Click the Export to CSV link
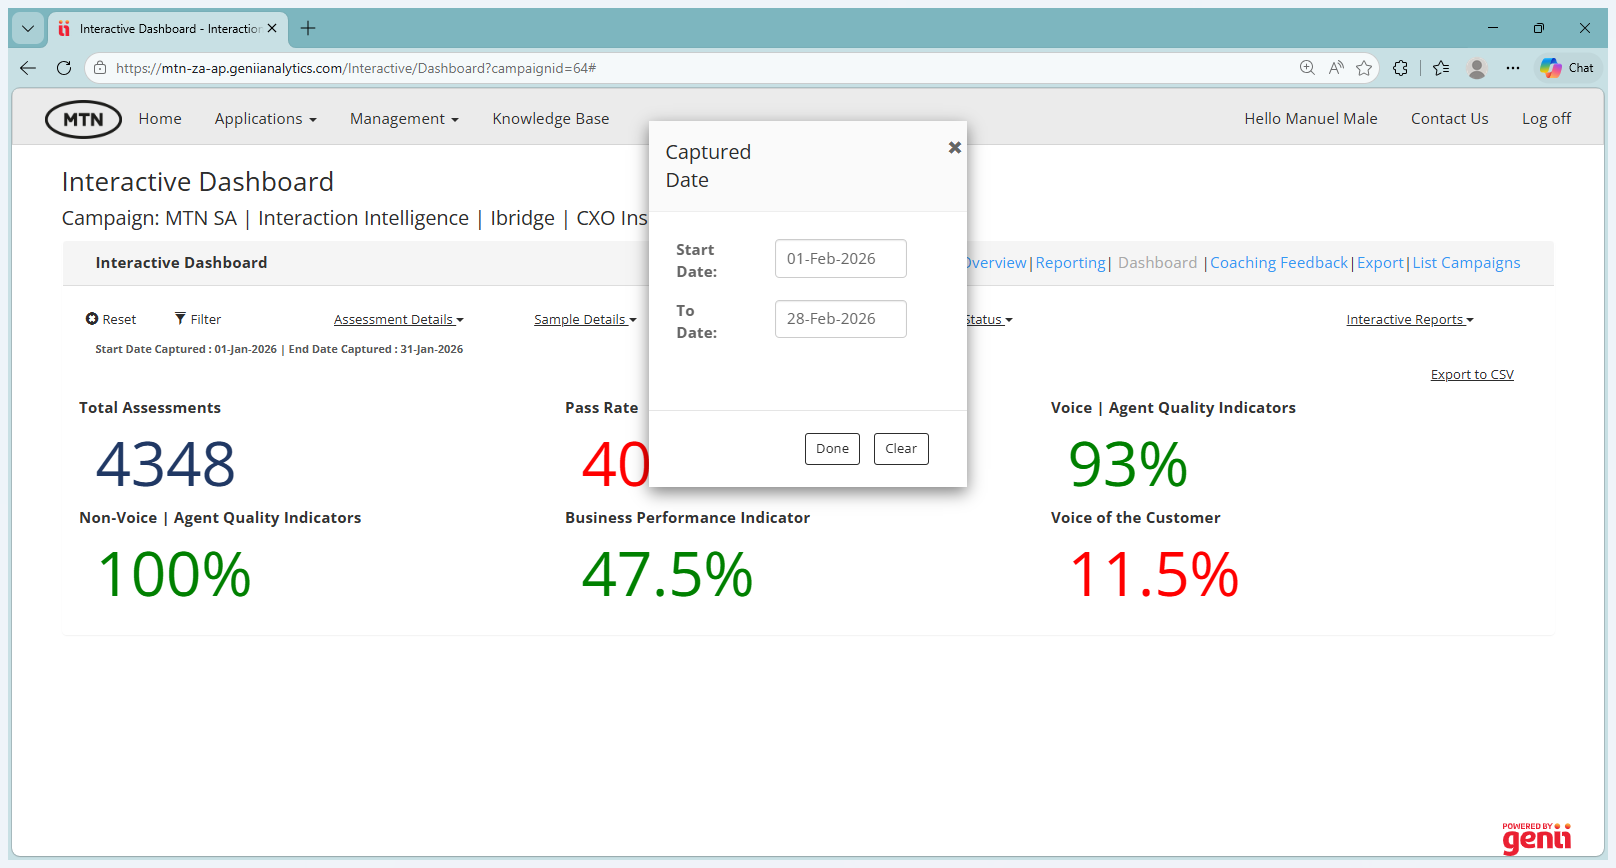The image size is (1616, 868). click(1471, 375)
